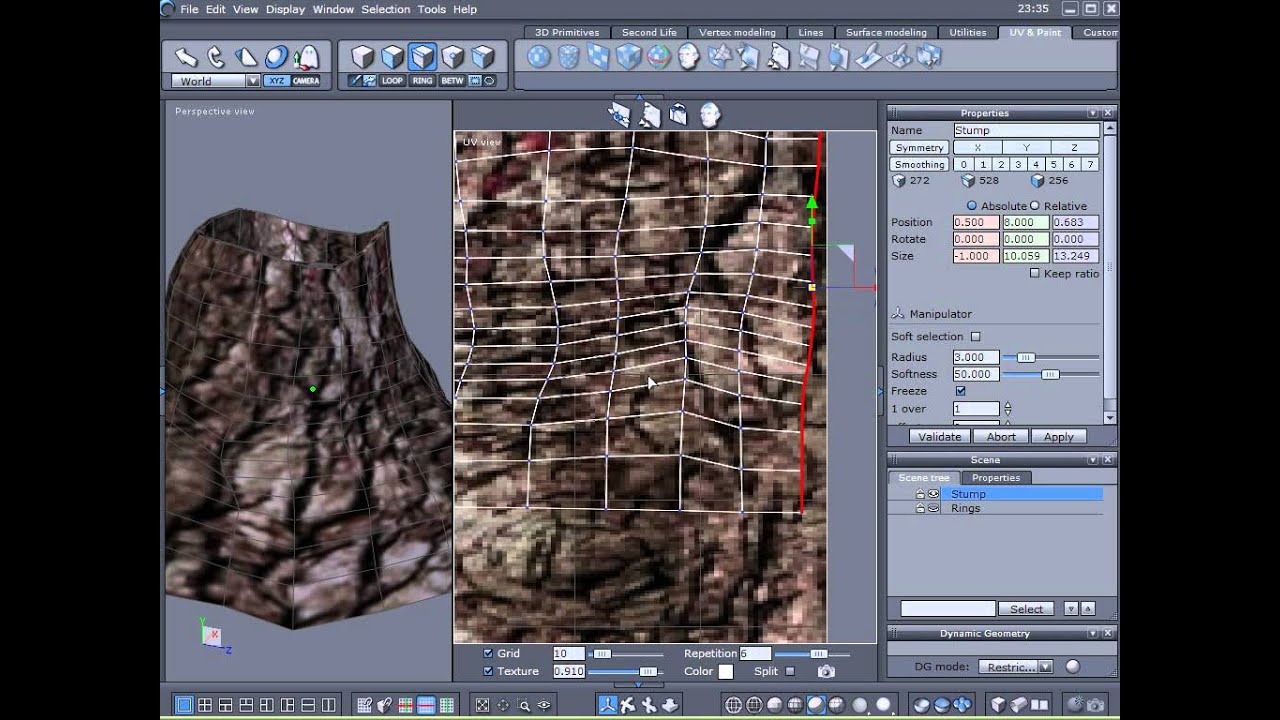Collapse the Dynamic Geometry panel with arrow
Viewport: 1280px width, 720px height.
tap(1092, 634)
